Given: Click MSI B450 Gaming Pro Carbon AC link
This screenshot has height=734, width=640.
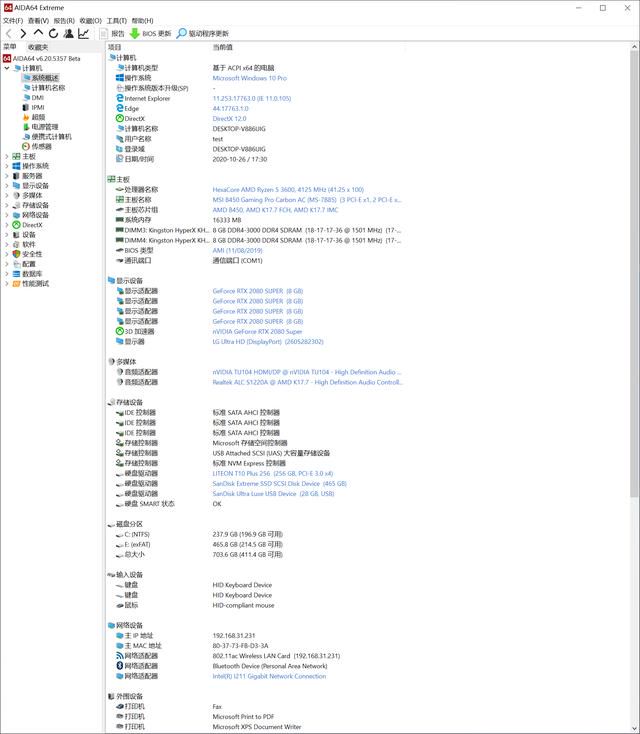Looking at the screenshot, I should coord(307,200).
